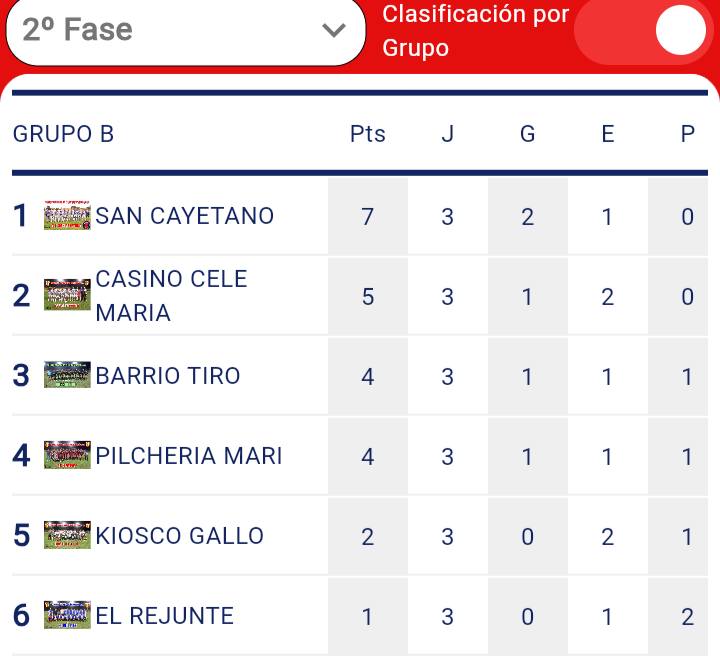Select the BARRIO TIRO team name
720x660 pixels.
pyautogui.click(x=168, y=376)
